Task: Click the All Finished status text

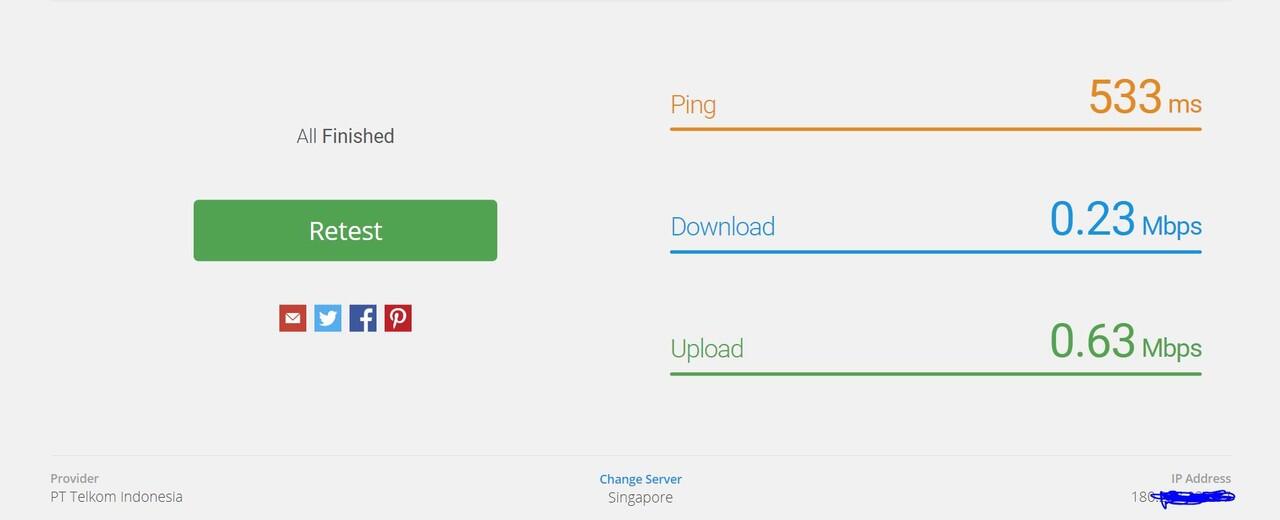Action: (x=345, y=136)
